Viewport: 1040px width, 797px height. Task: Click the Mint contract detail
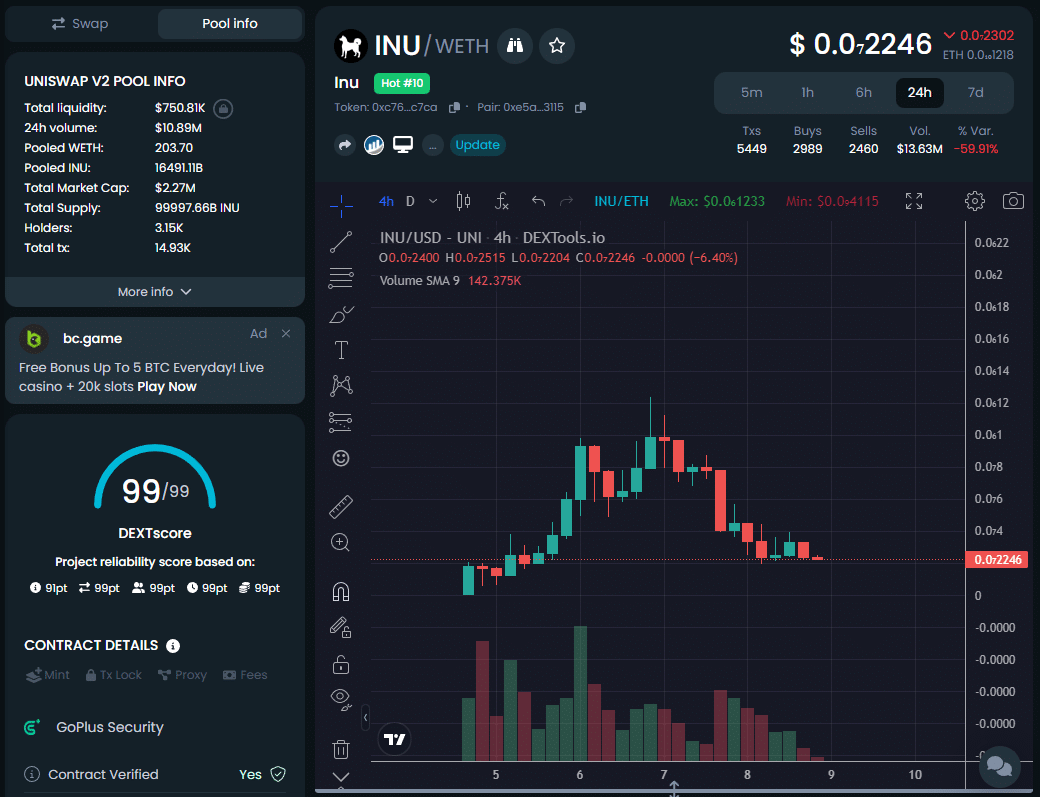coord(47,675)
